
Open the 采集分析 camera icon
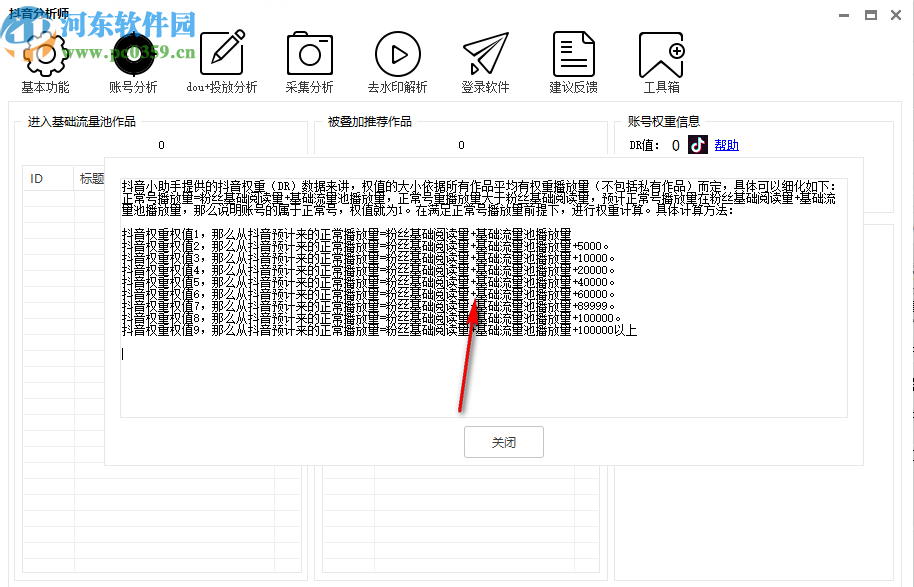pyautogui.click(x=310, y=54)
